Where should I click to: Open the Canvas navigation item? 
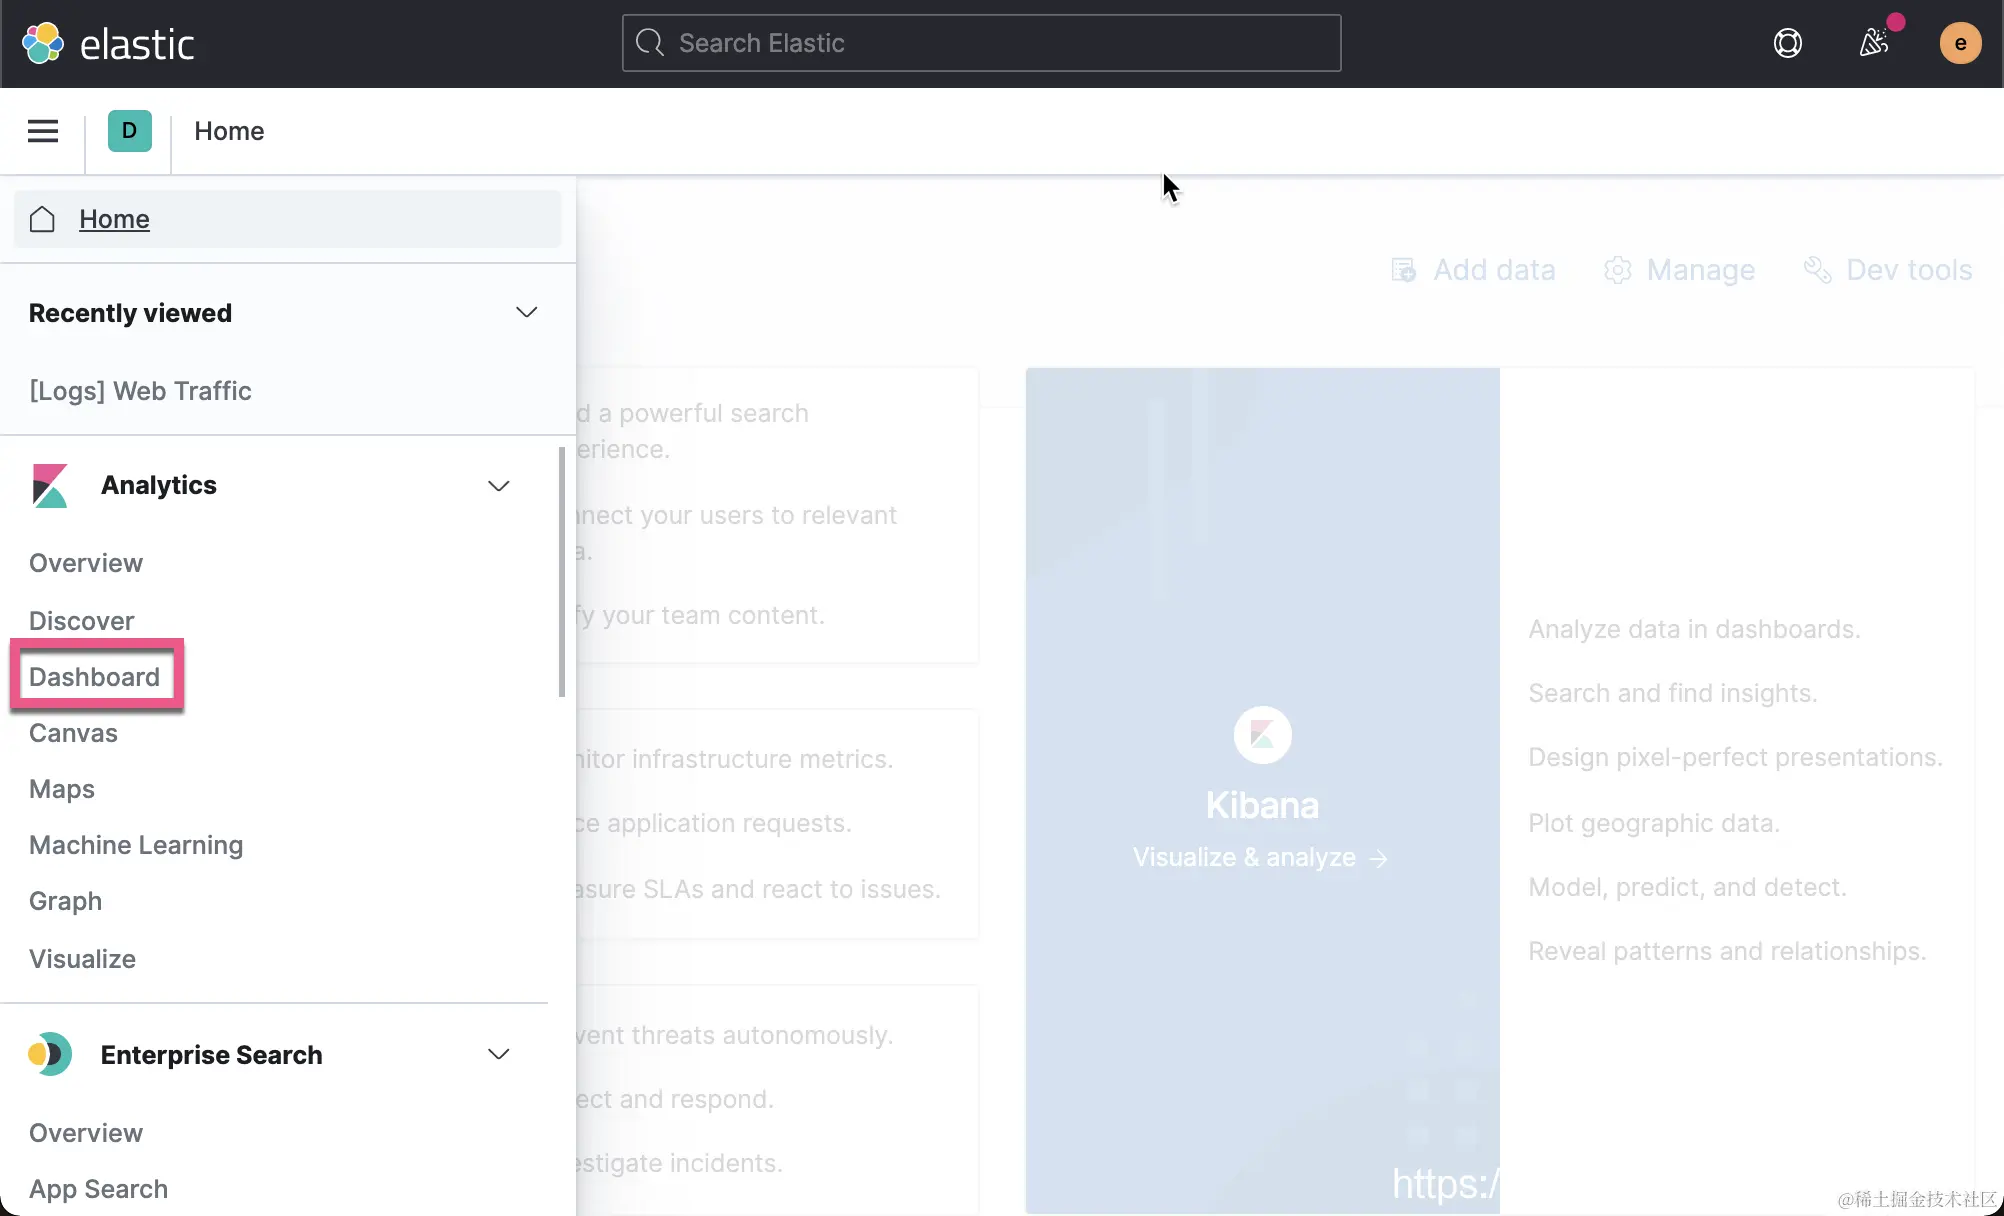click(x=73, y=733)
